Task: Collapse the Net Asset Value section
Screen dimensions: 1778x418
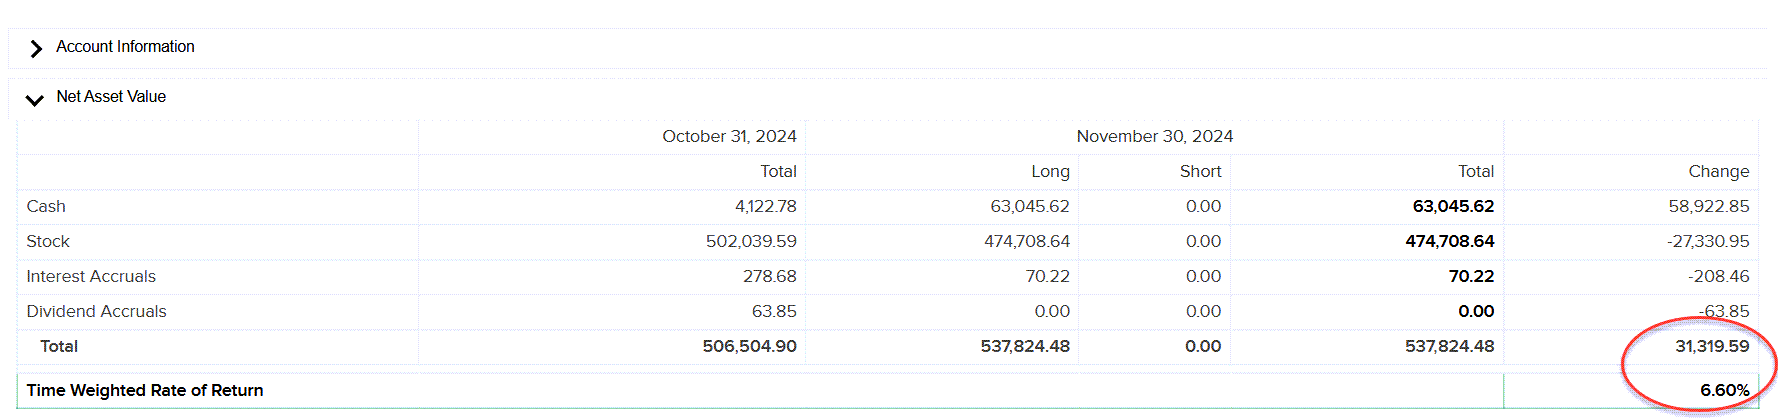Action: coord(35,99)
